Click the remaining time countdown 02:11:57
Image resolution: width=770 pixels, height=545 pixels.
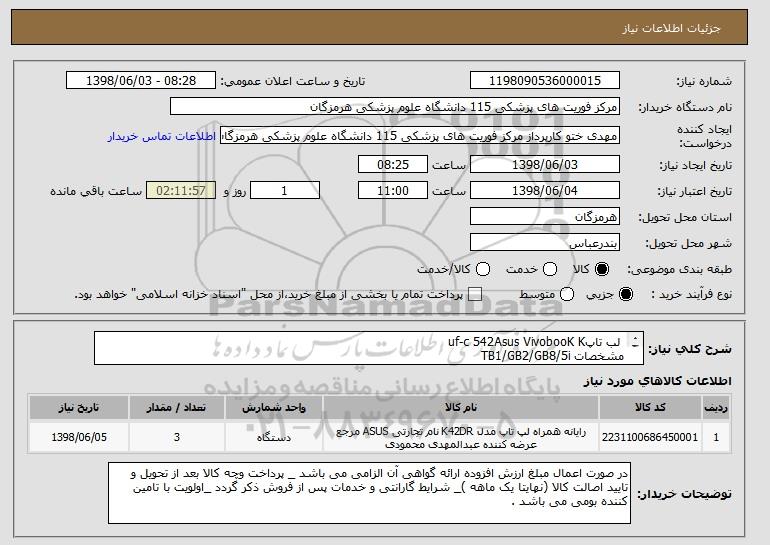(181, 191)
